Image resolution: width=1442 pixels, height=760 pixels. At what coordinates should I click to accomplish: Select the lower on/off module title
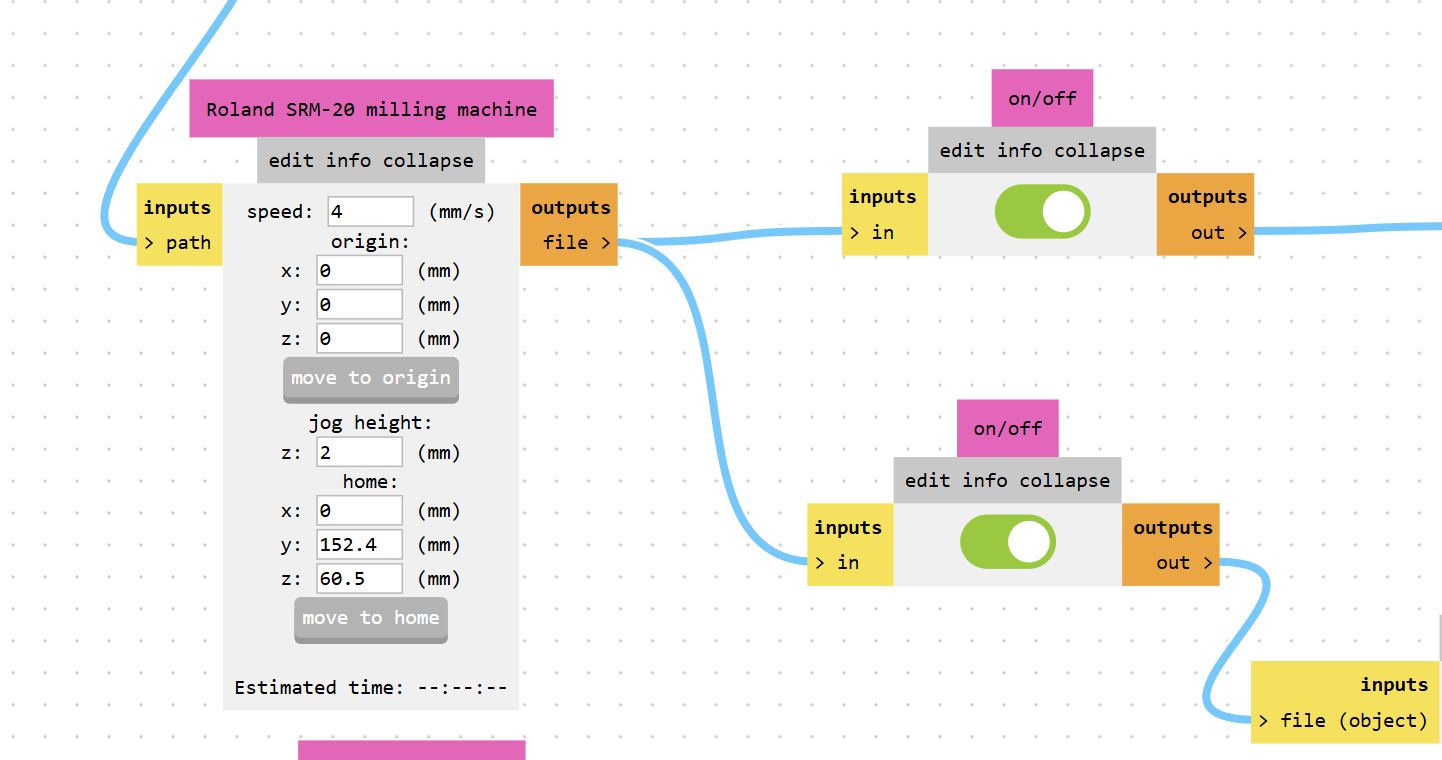point(1008,428)
